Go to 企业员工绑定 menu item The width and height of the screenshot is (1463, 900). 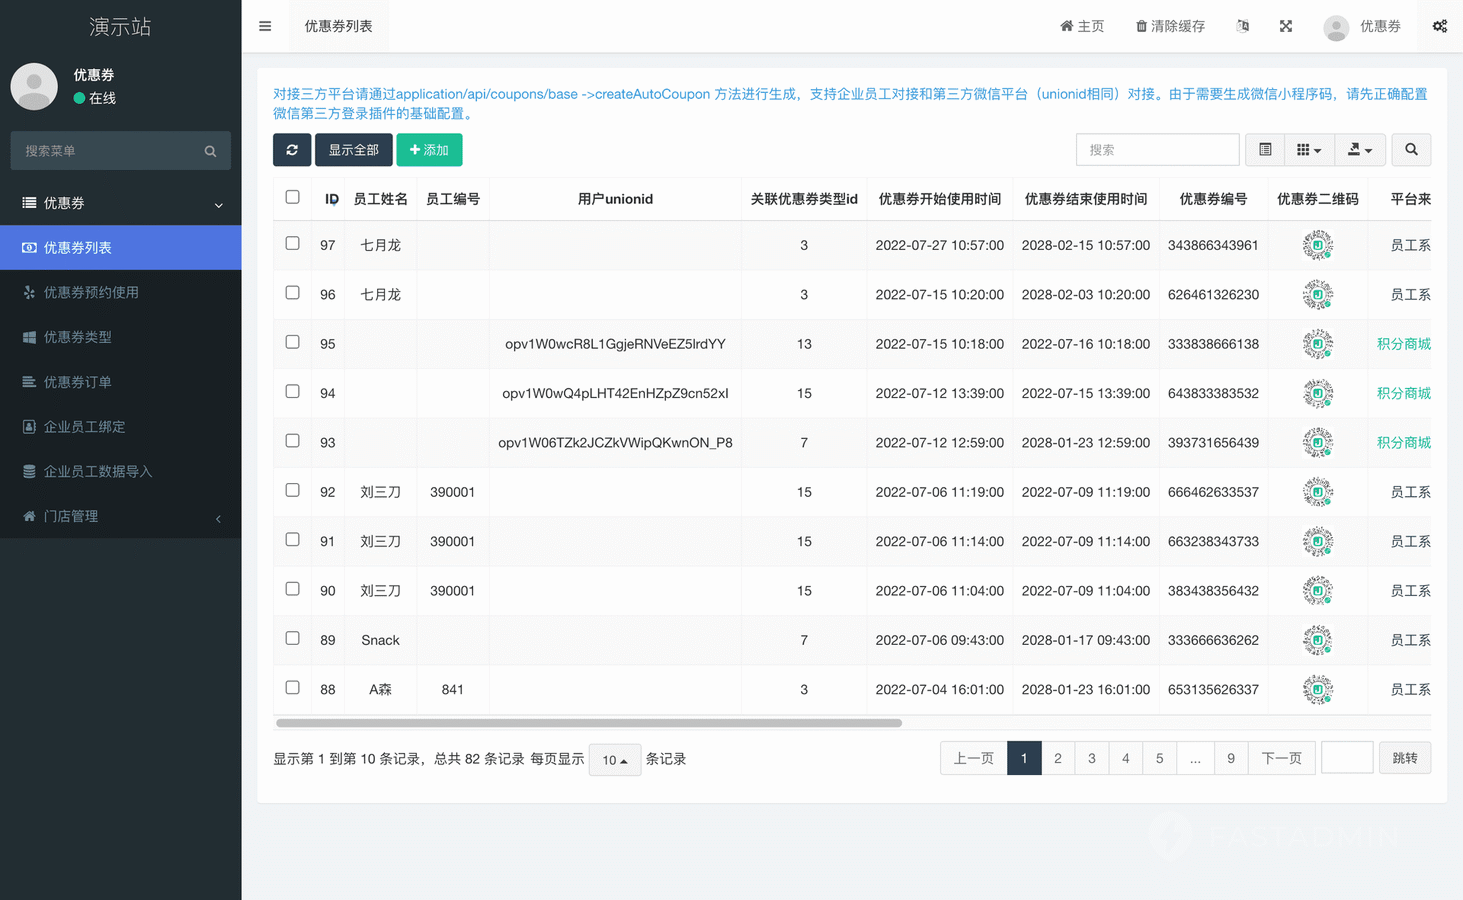[x=84, y=427]
